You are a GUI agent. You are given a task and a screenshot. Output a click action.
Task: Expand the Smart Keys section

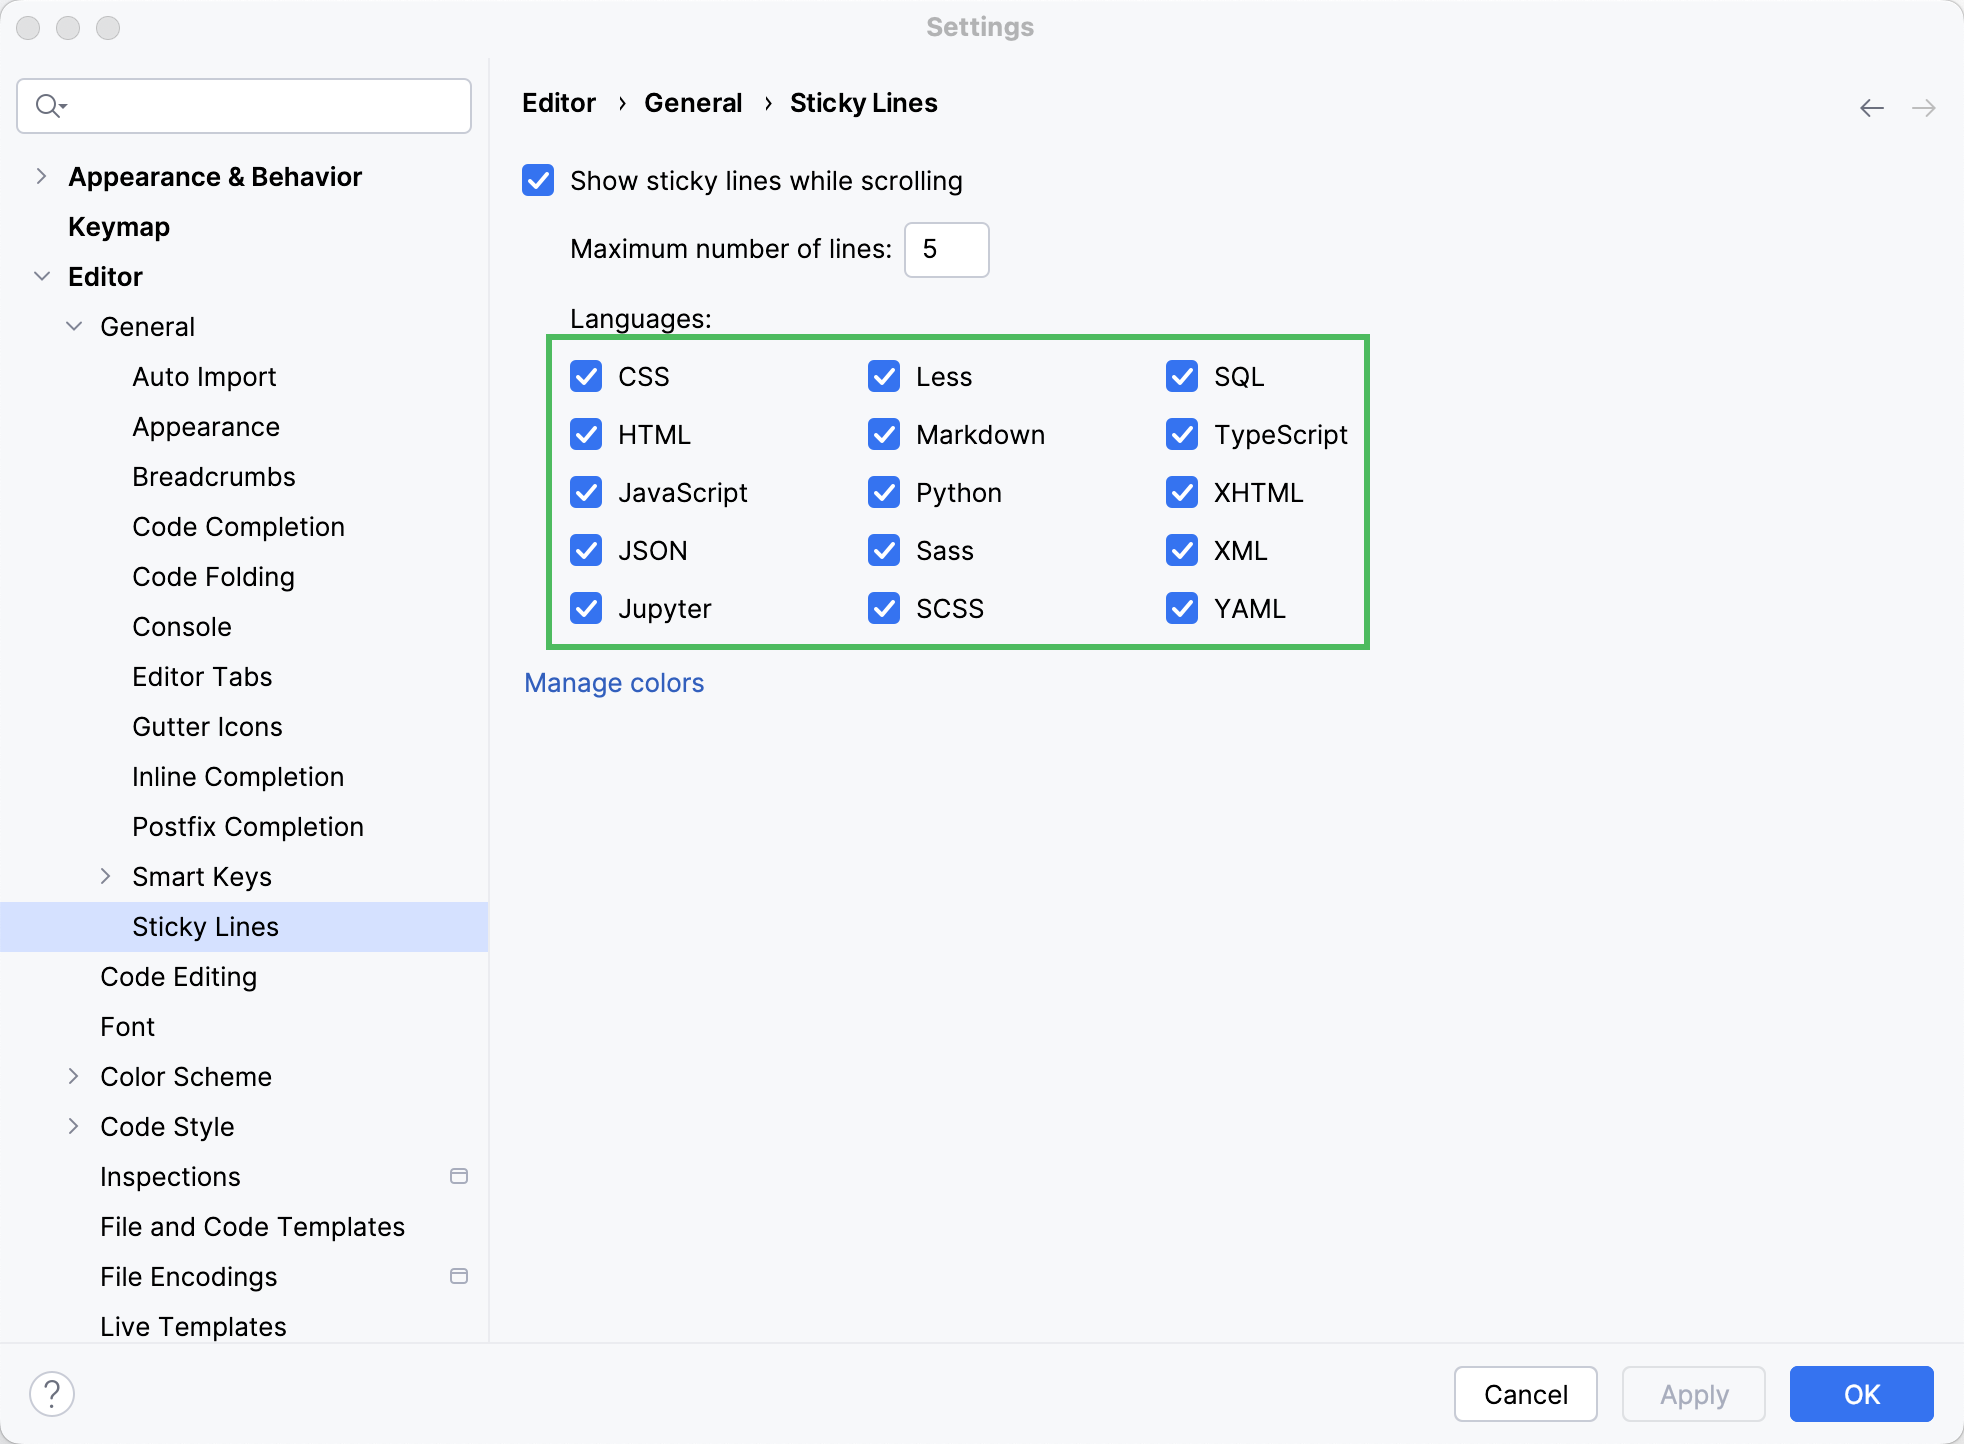tap(108, 876)
